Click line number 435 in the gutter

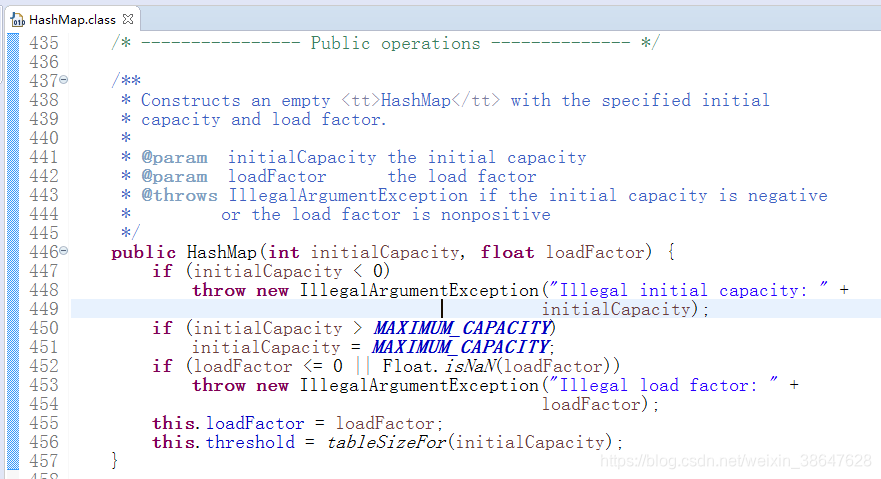coord(44,43)
